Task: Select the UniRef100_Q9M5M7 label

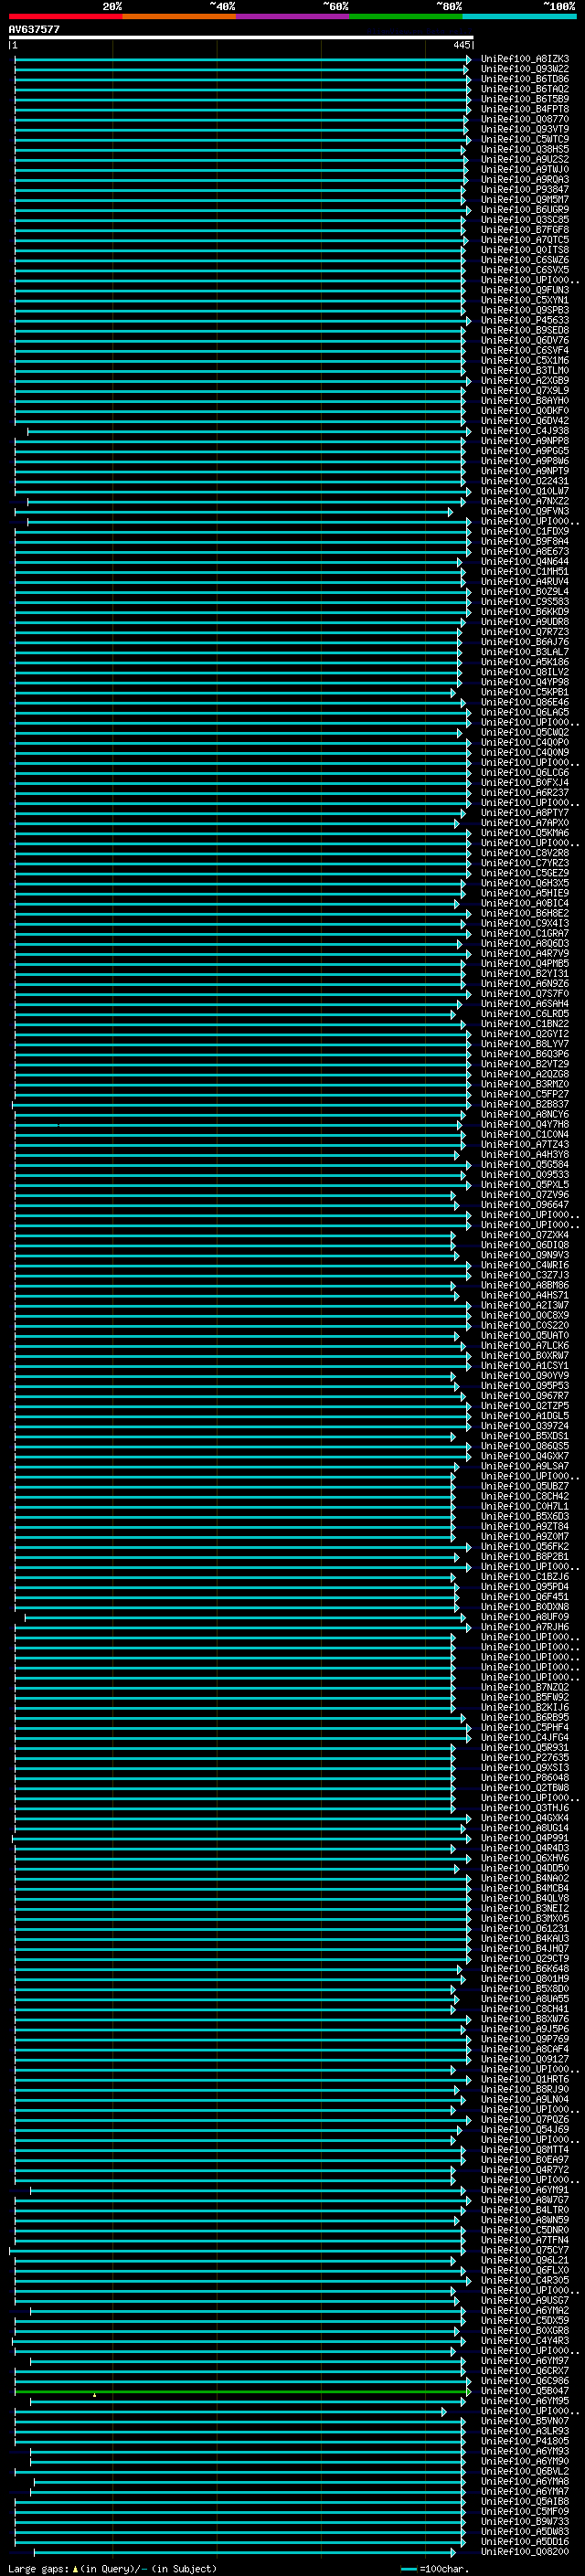Action: [x=525, y=199]
